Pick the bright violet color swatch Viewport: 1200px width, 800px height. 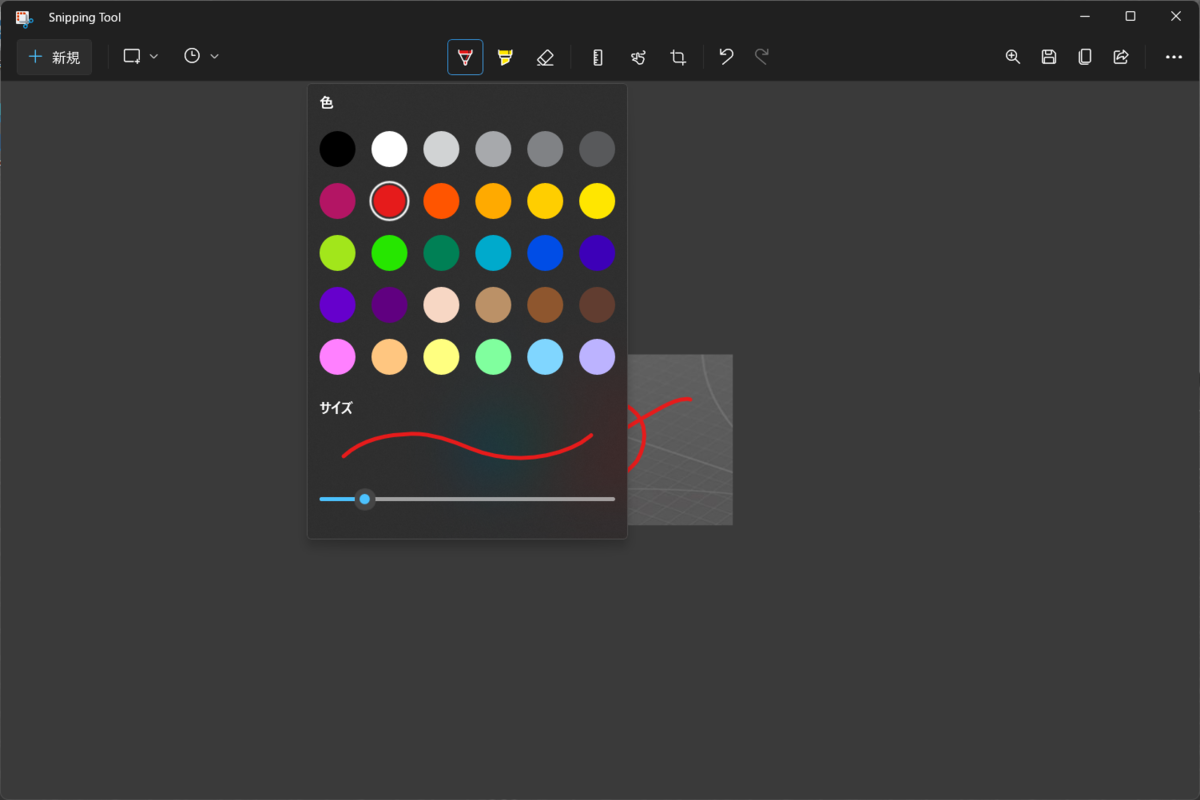pyautogui.click(x=337, y=305)
